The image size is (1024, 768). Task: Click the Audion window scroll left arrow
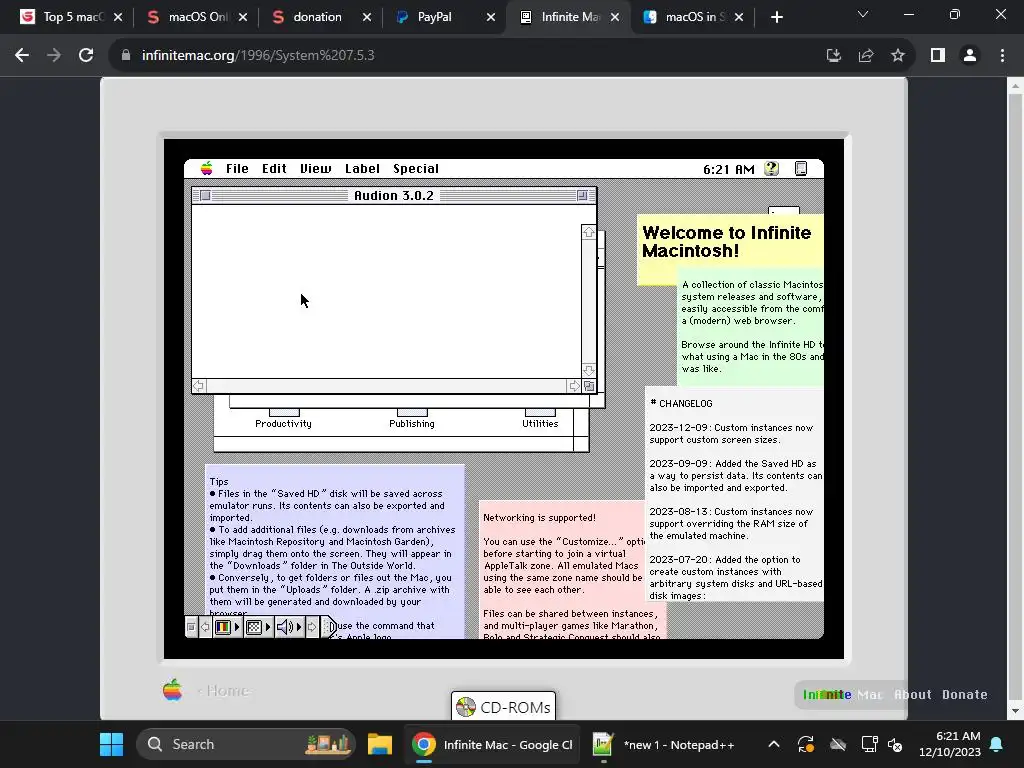pos(199,386)
